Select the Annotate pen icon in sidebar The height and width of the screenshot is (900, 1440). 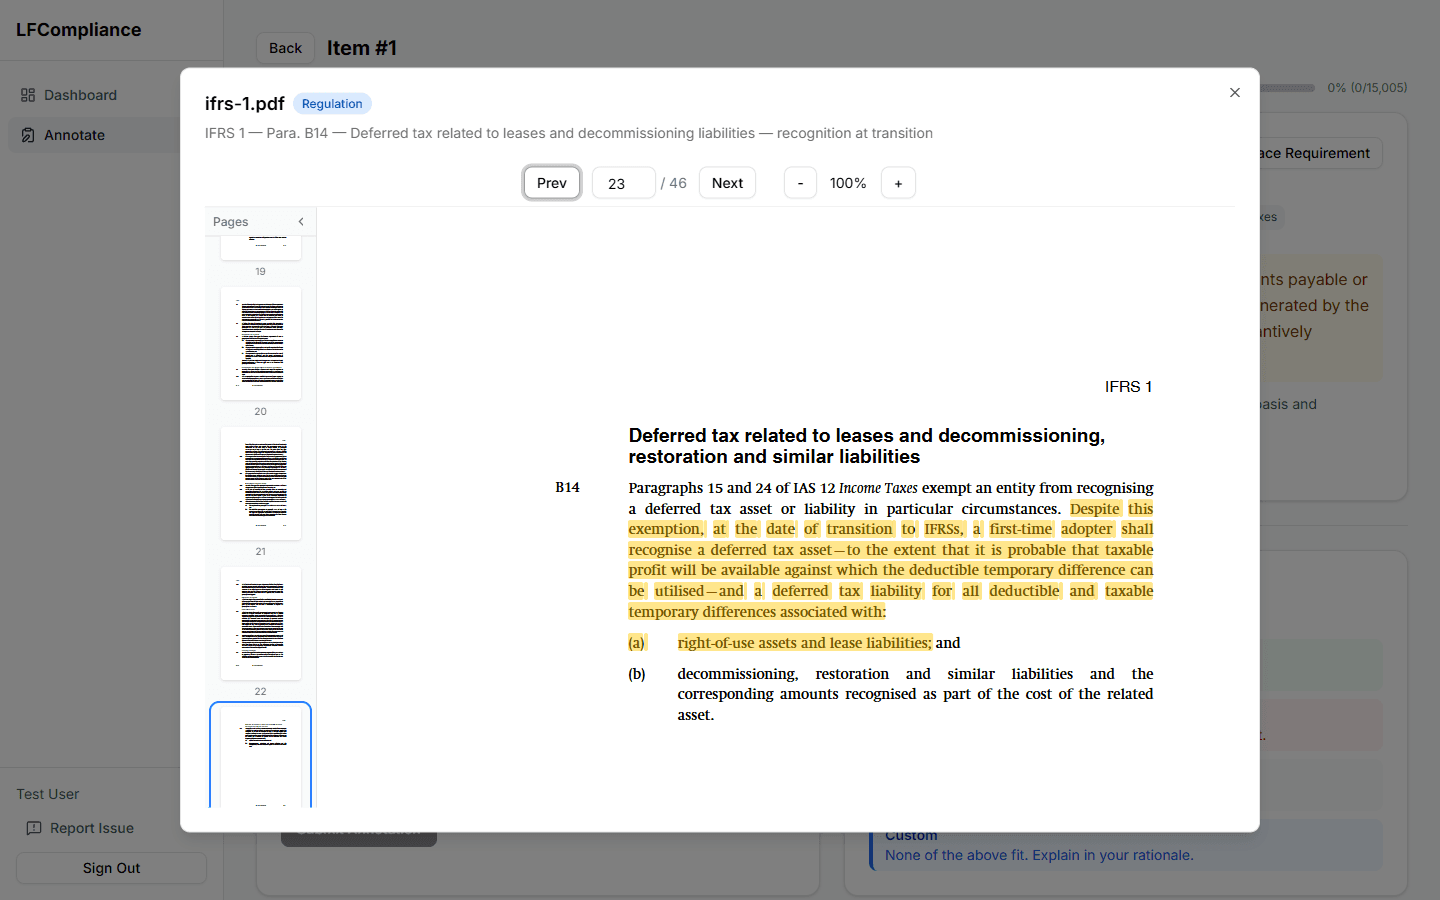click(x=28, y=135)
